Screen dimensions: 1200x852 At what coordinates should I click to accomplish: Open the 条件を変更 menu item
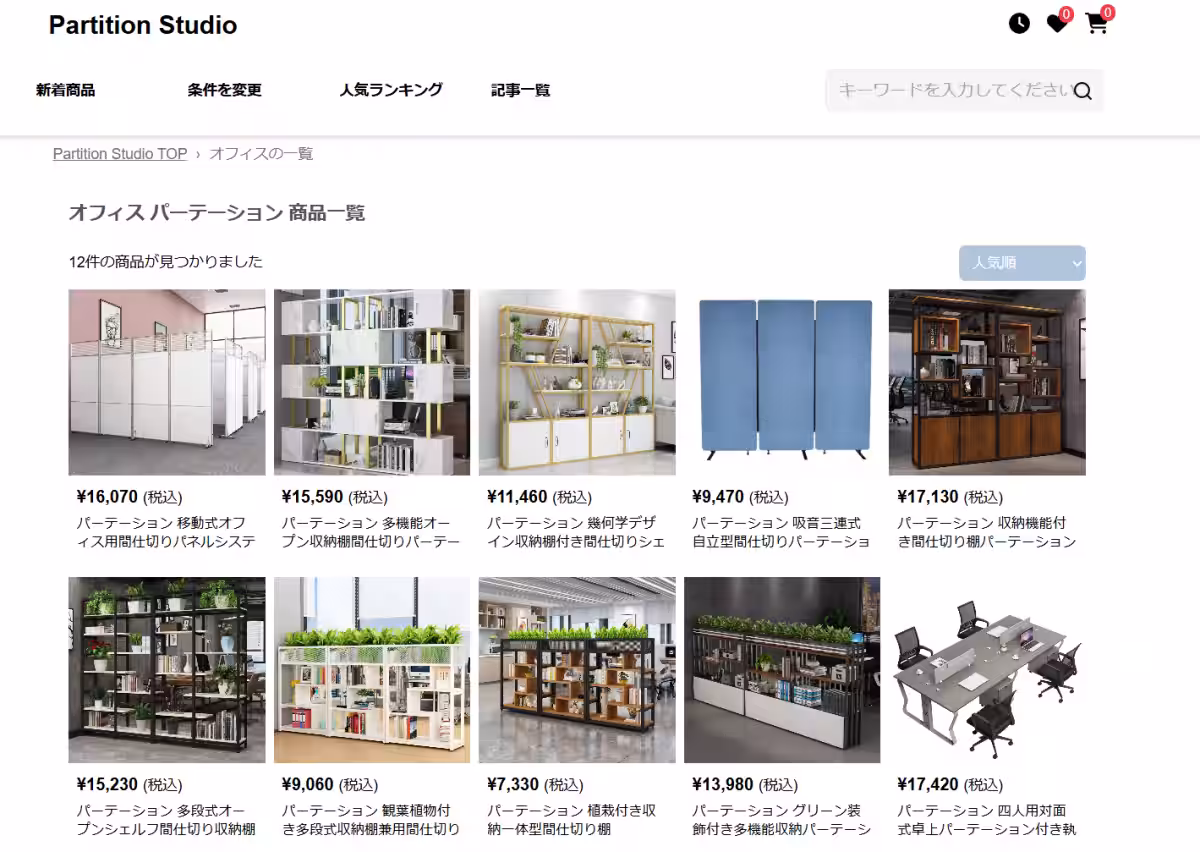(224, 90)
